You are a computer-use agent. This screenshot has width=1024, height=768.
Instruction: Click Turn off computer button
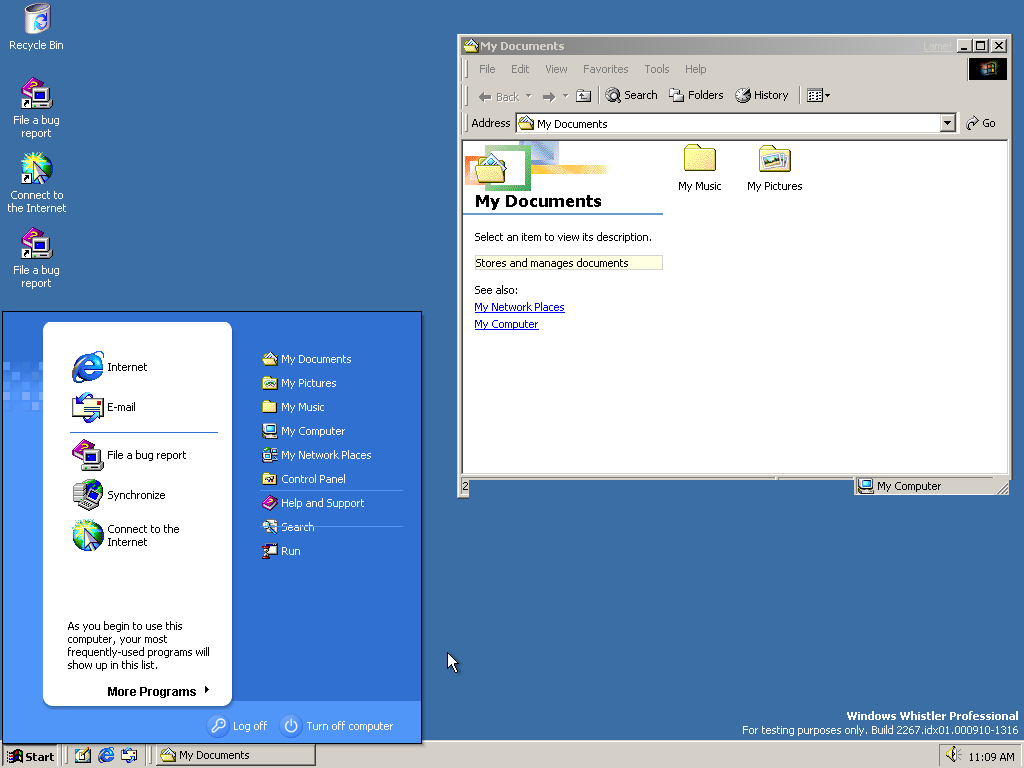click(337, 726)
